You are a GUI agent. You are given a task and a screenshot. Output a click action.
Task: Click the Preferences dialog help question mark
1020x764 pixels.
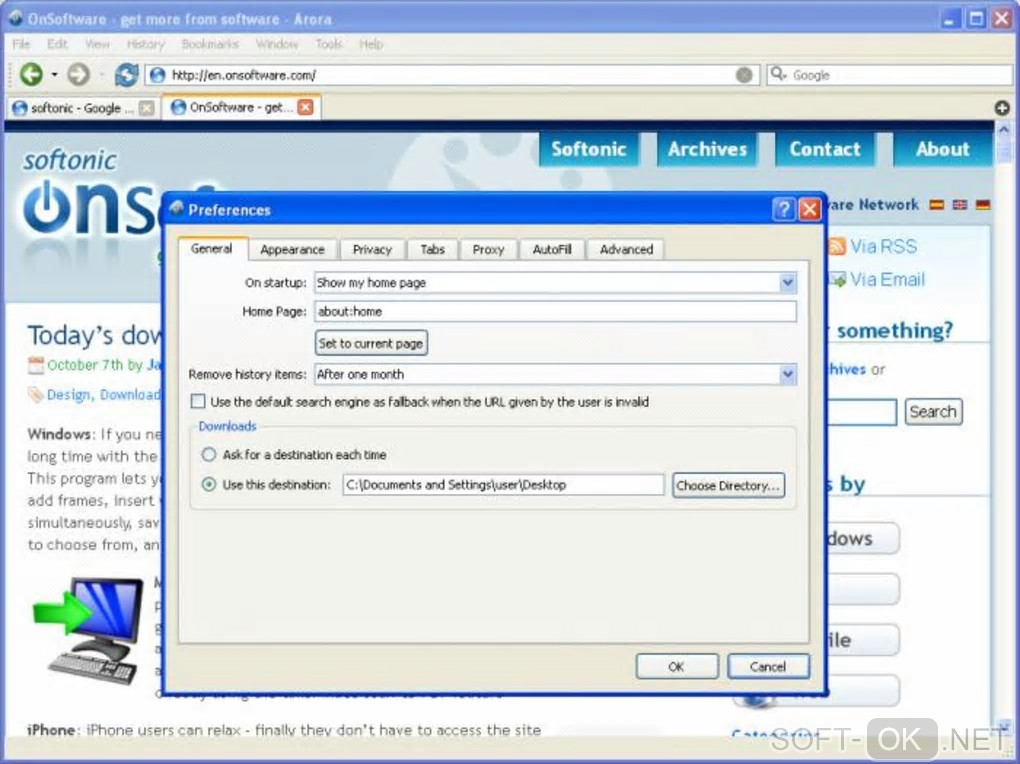pos(783,210)
